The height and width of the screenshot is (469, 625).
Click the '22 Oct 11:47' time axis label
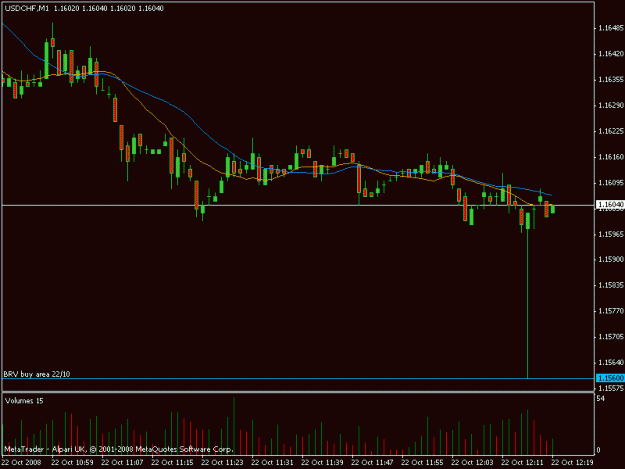click(372, 463)
